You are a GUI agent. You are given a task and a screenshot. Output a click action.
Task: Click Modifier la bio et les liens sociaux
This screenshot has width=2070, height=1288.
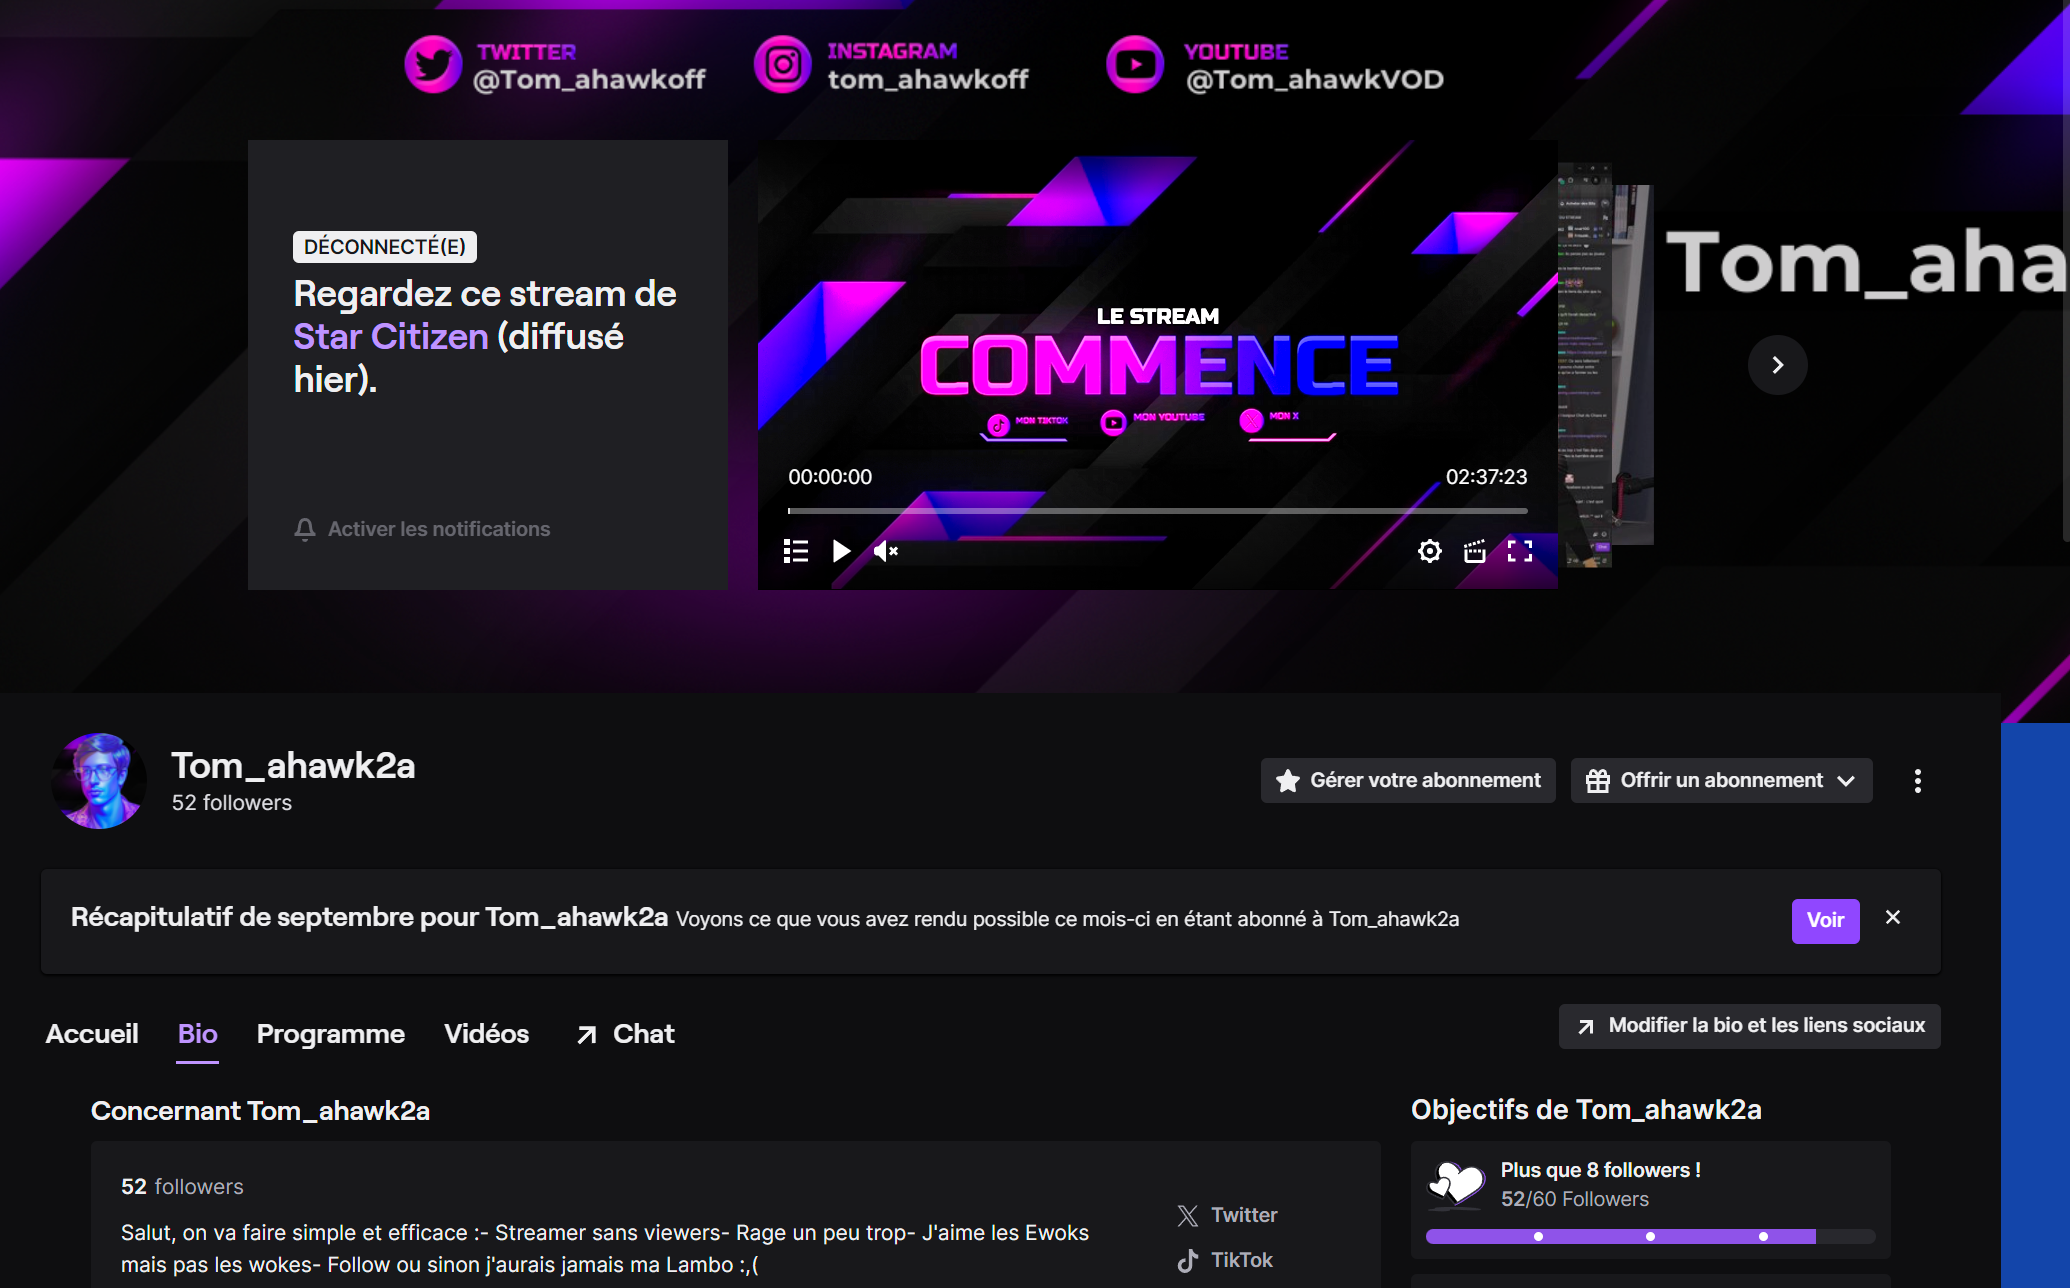[x=1750, y=1026]
